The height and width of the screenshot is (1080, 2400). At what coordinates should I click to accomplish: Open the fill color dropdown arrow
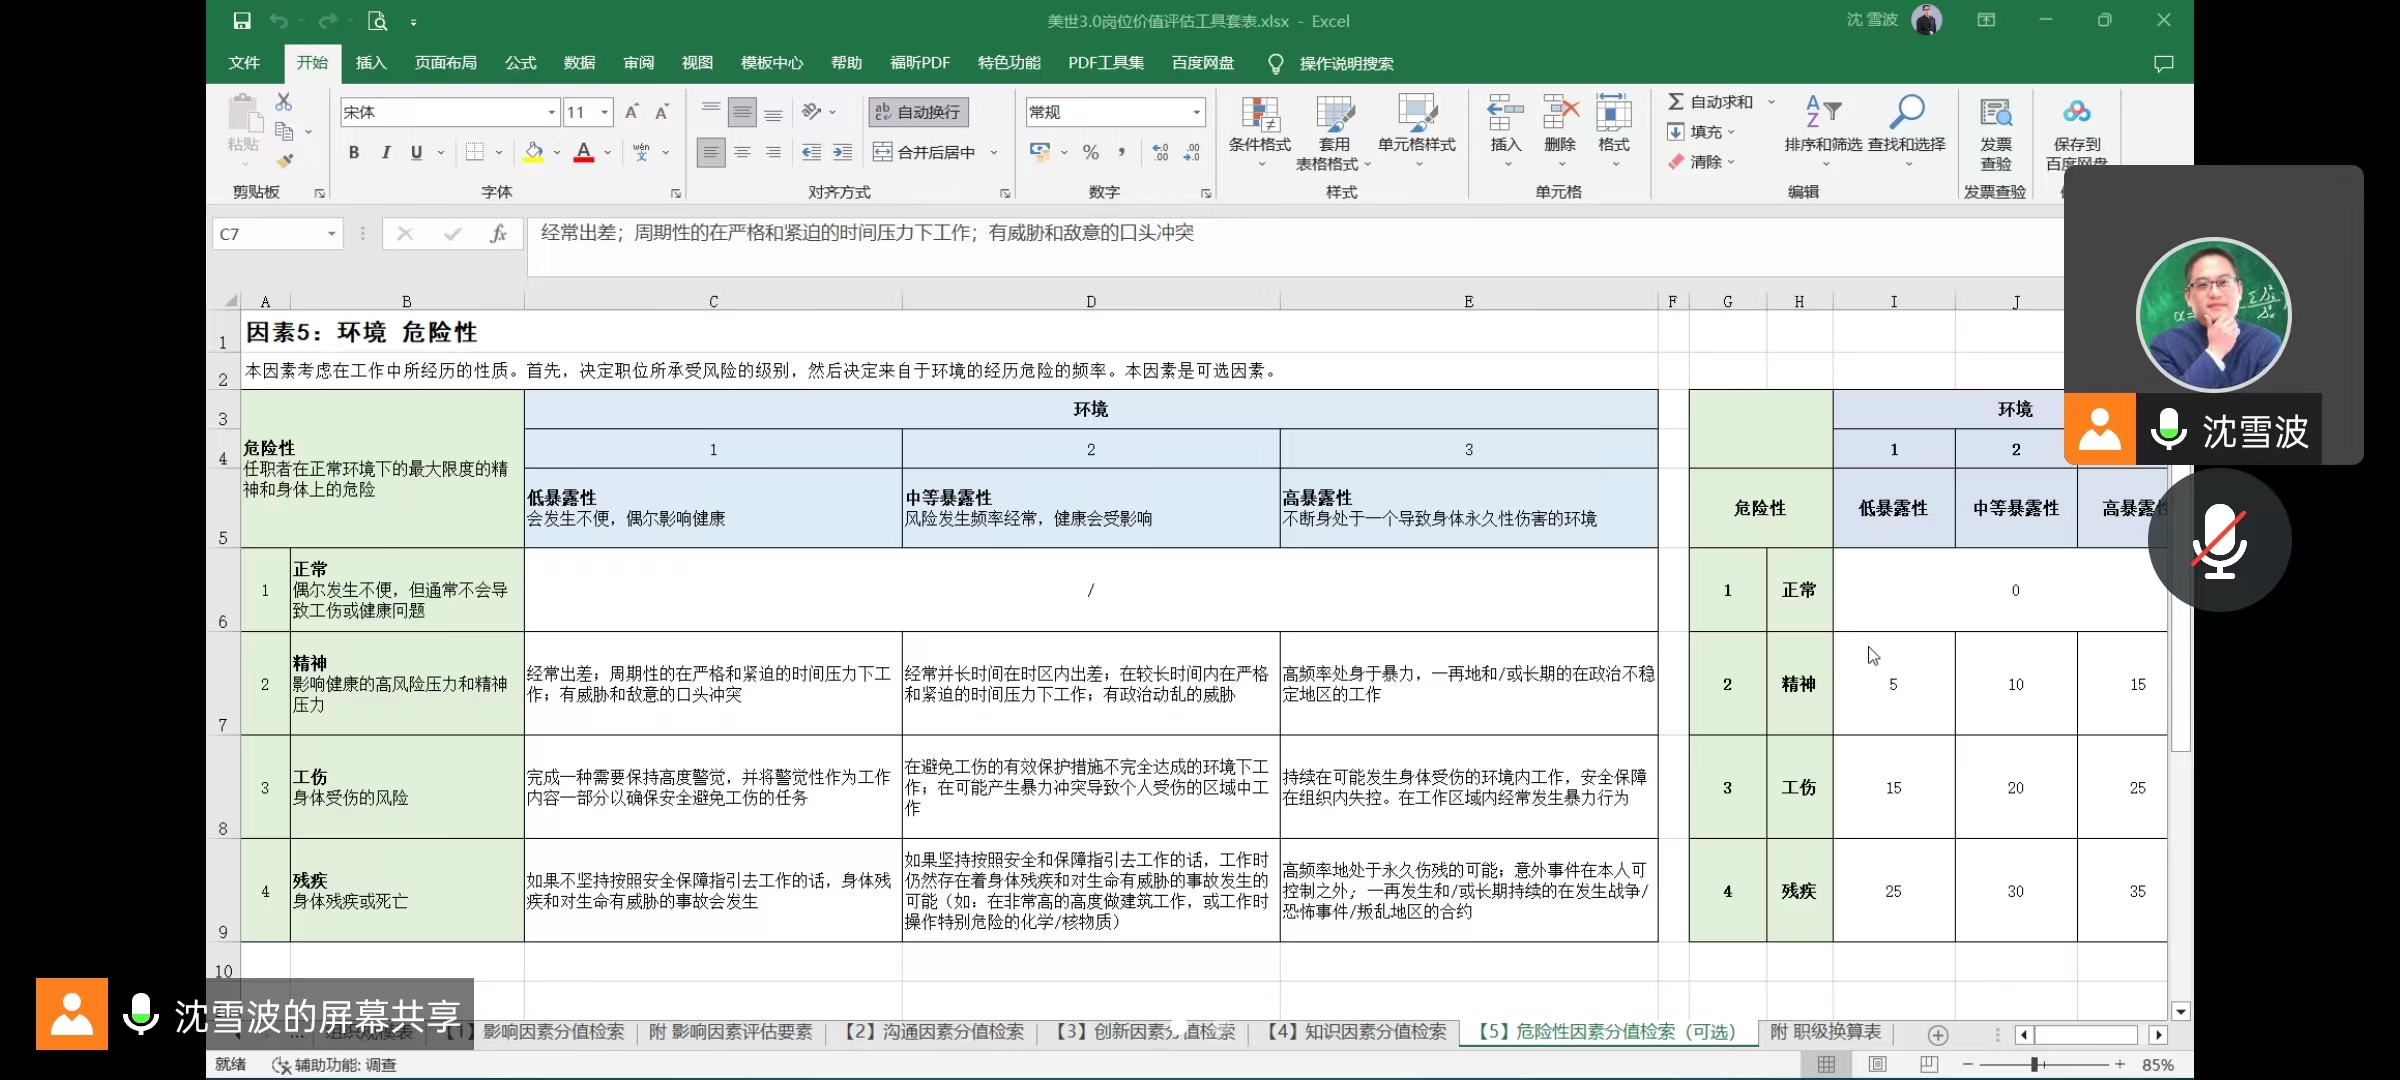tap(557, 153)
